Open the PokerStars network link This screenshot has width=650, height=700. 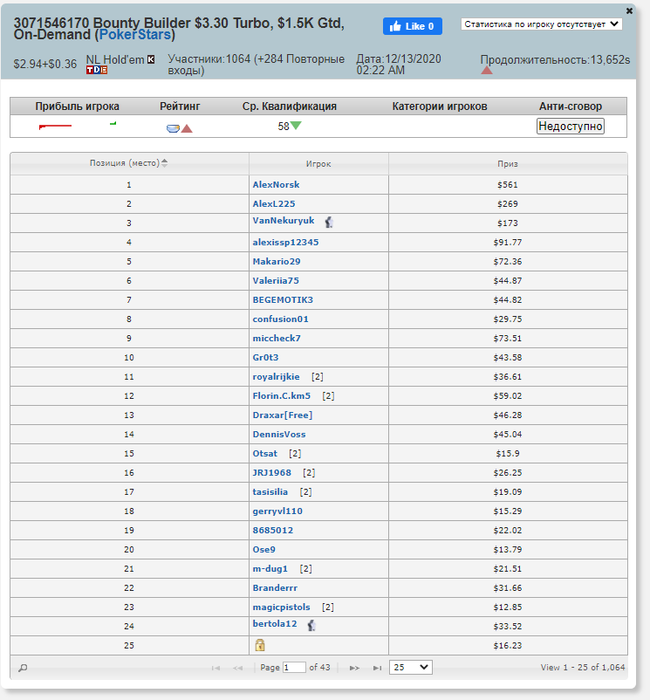click(x=135, y=34)
